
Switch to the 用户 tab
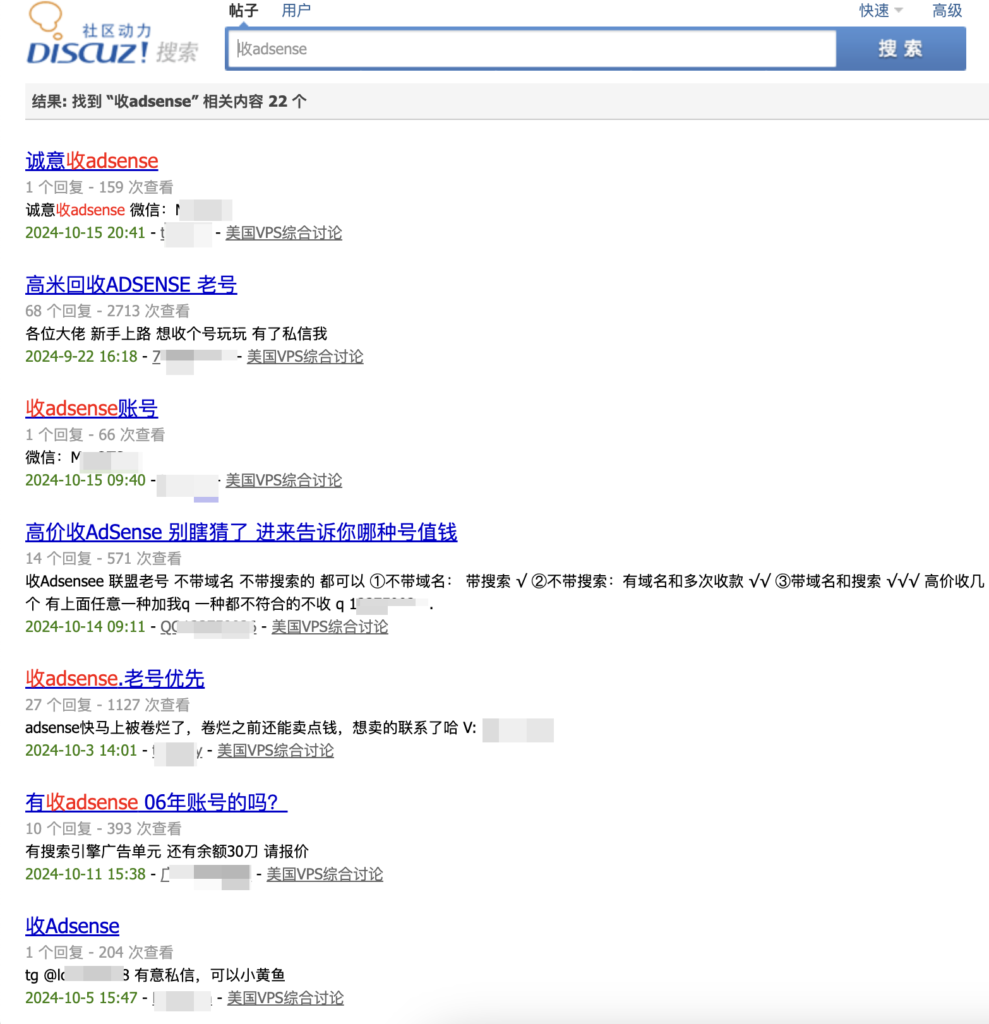pyautogui.click(x=296, y=10)
